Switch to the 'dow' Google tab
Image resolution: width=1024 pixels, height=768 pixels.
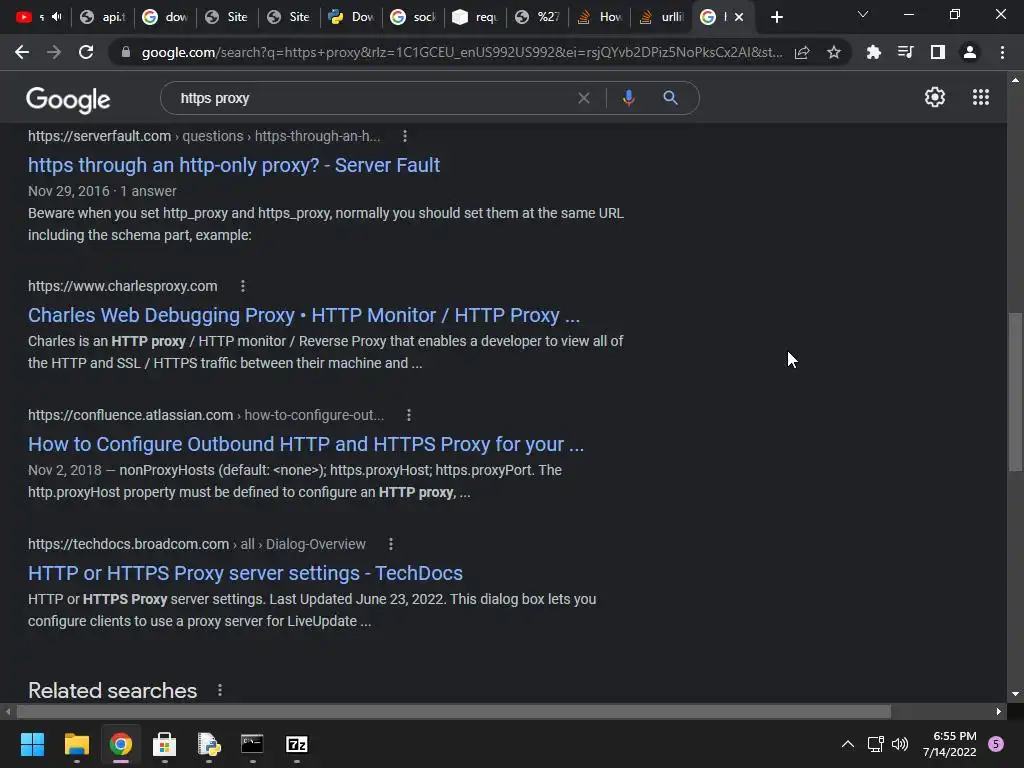(166, 17)
